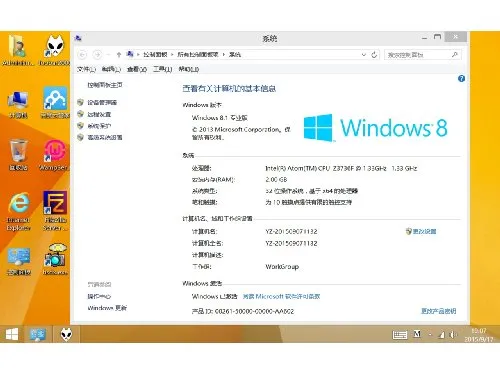This screenshot has height=375, width=500.
Task: Switch to the Control Panel taskbar button
Action: click(x=38, y=334)
